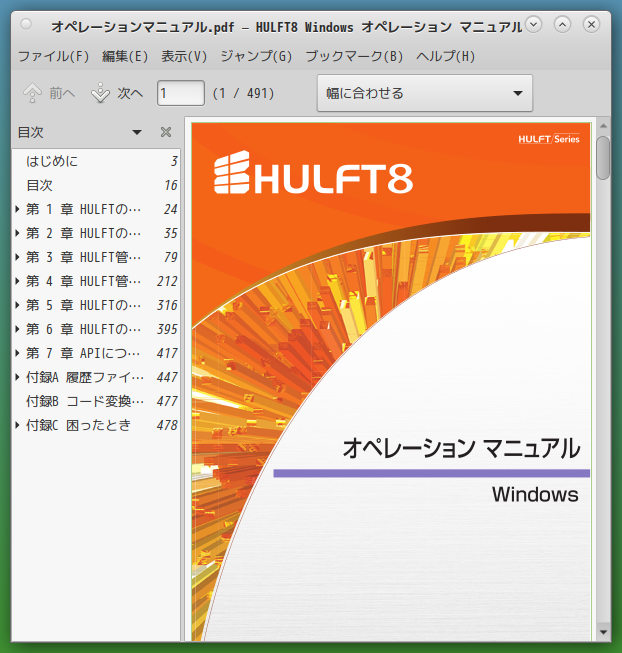Viewport: 622px width, 653px height.
Task: Select 付録A 履歴ファイ… entry
Action: coord(96,377)
